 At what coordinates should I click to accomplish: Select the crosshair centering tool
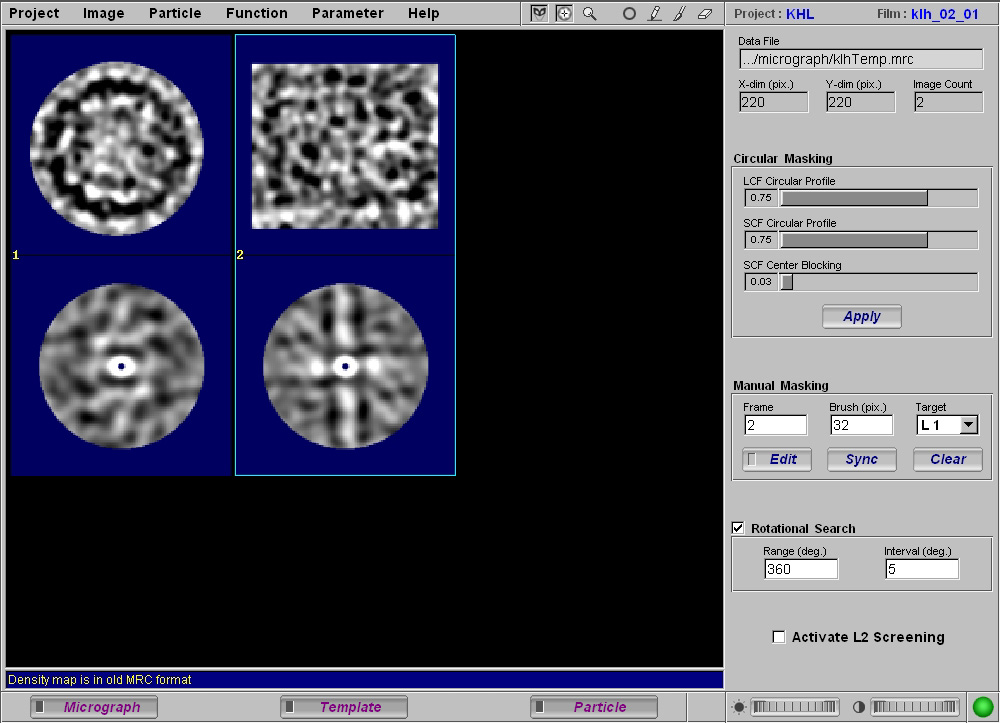pyautogui.click(x=564, y=14)
